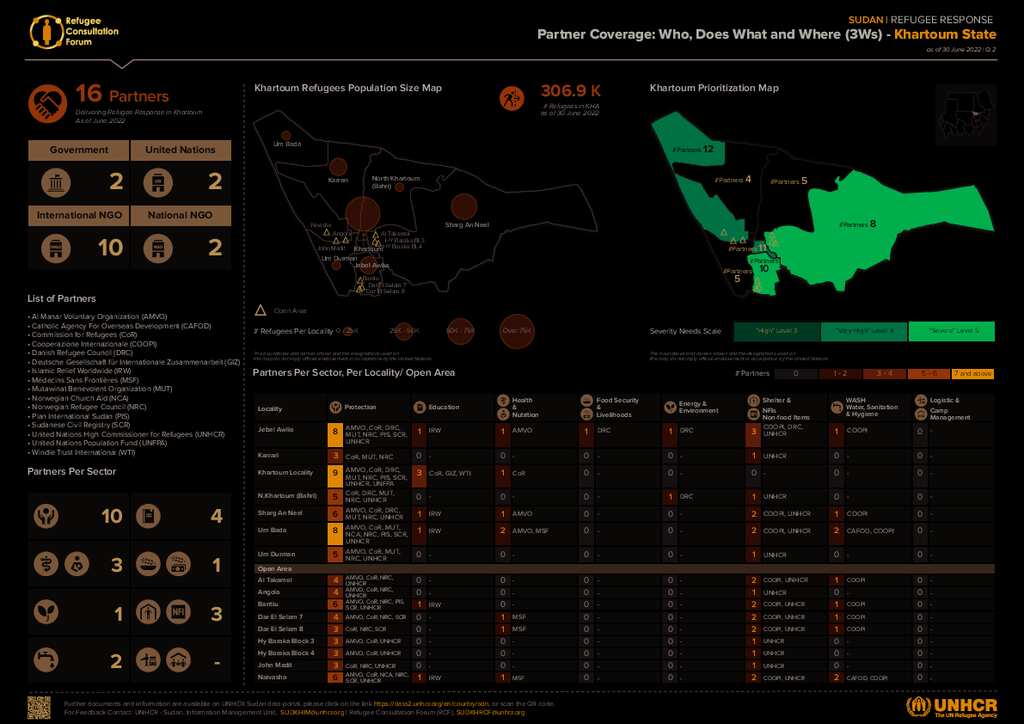This screenshot has height=724, width=1024.
Task: Open the data2.unhcr.org portal link
Action: (431, 704)
